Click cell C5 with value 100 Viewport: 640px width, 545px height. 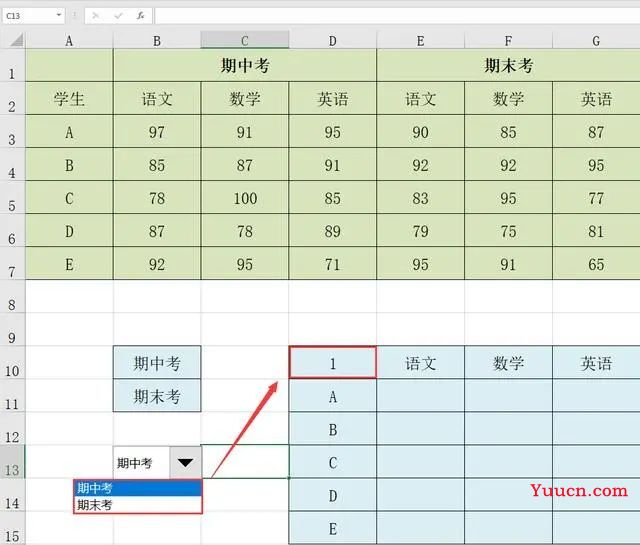click(245, 198)
